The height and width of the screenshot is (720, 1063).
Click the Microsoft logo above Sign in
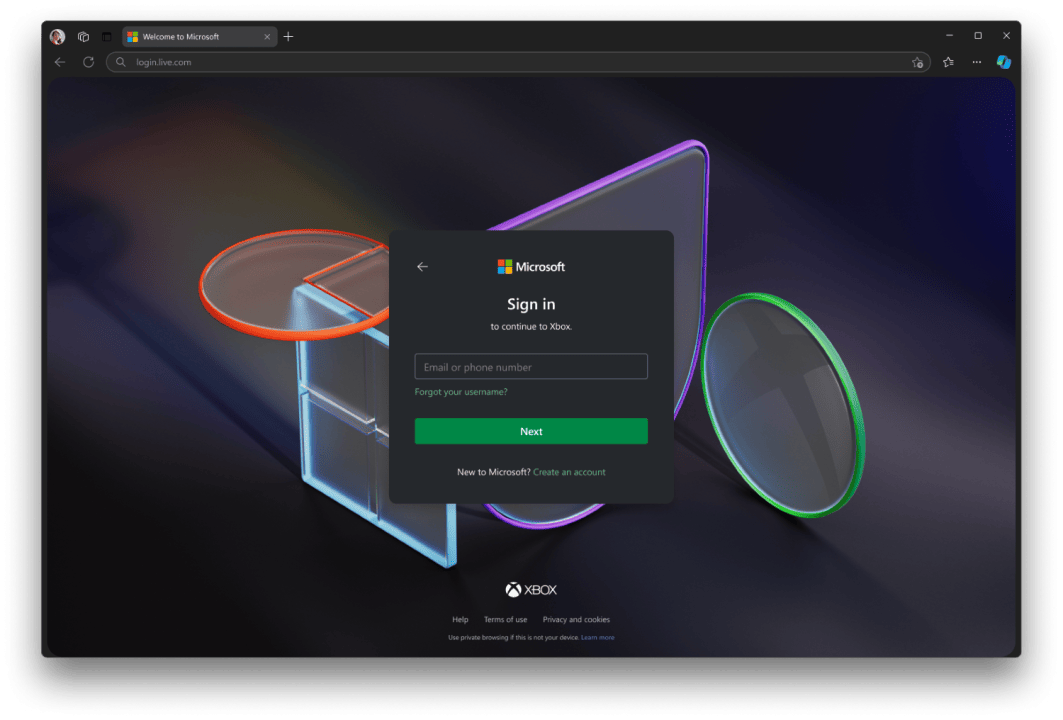pos(530,267)
